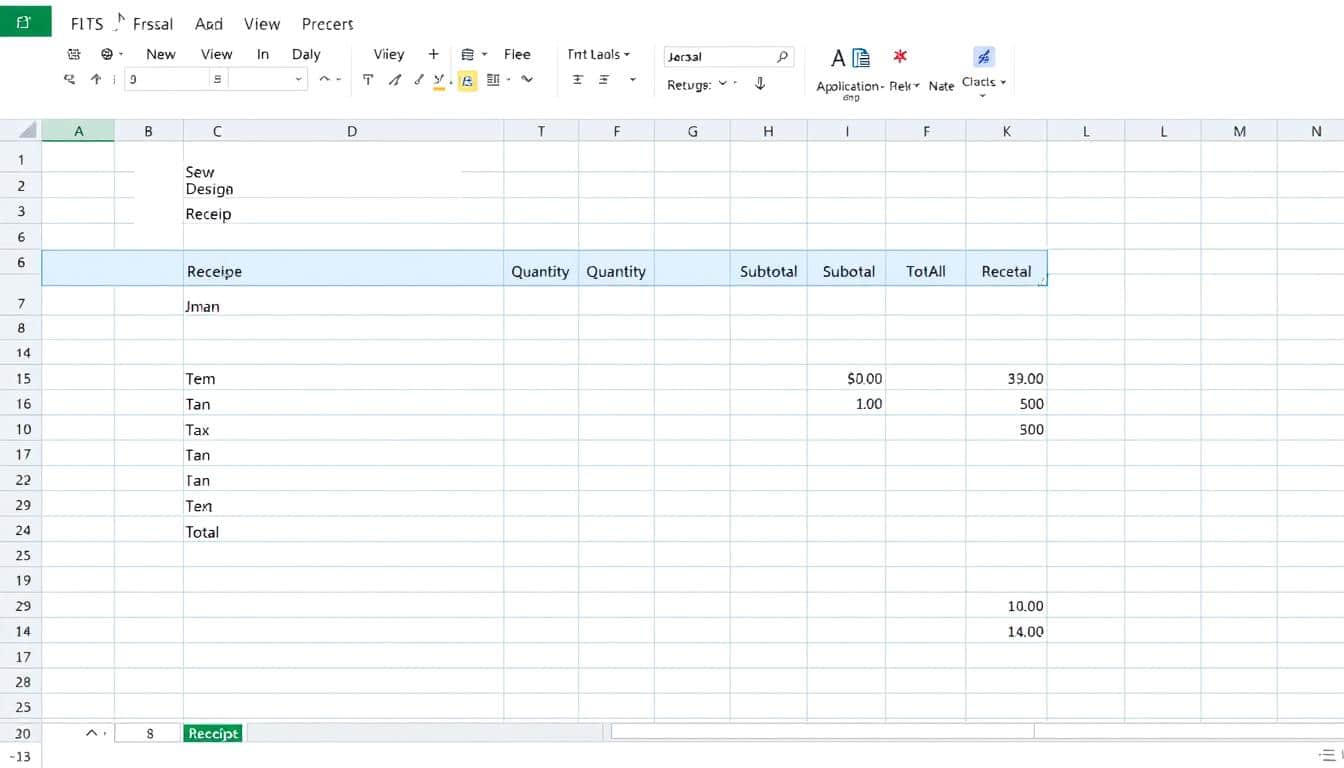Click the grid icon left of New
1344x768 pixels.
74,54
